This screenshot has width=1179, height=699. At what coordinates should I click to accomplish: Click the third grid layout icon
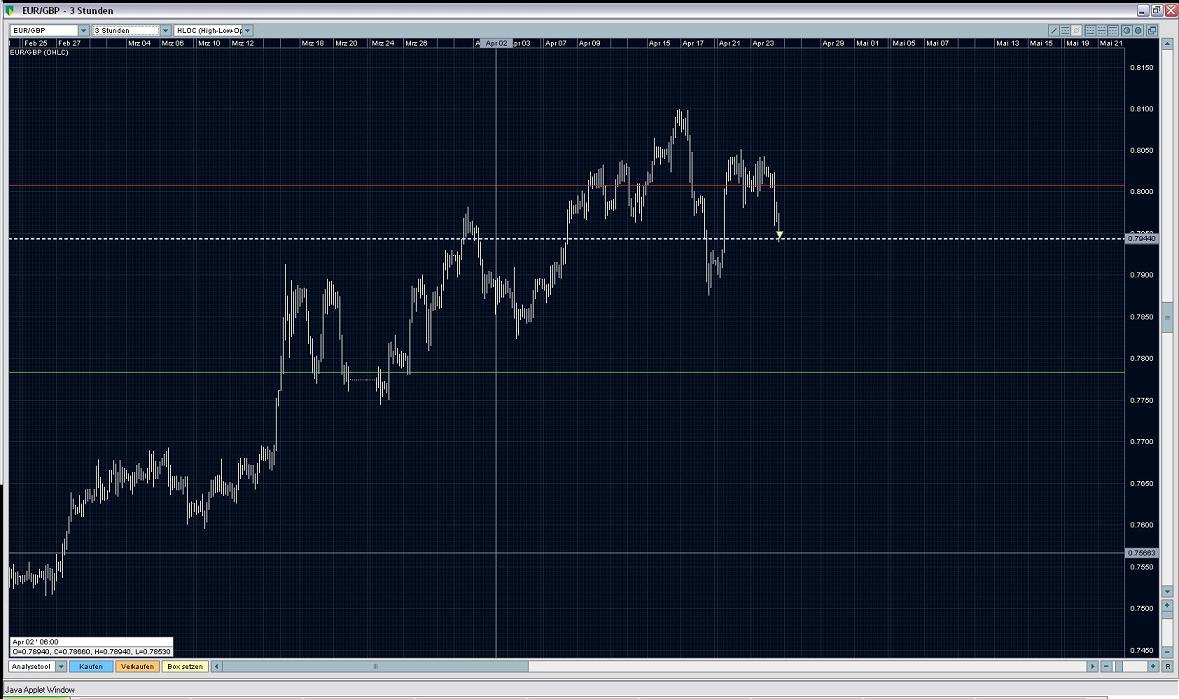coord(1113,30)
